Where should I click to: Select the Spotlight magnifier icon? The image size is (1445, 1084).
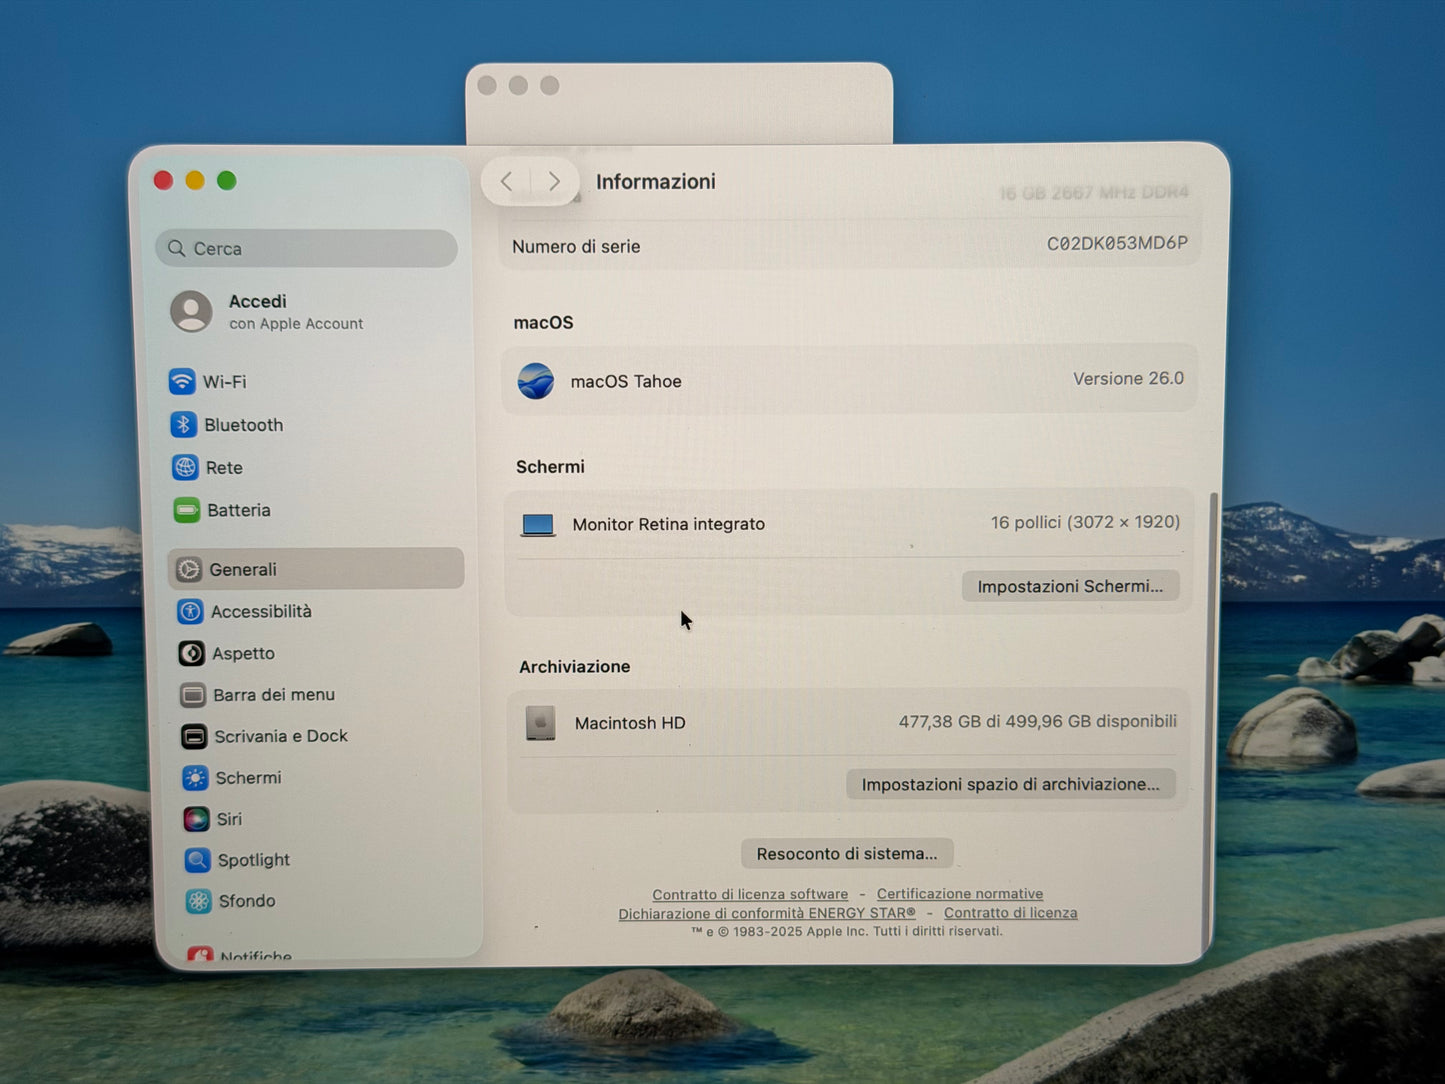tap(198, 860)
